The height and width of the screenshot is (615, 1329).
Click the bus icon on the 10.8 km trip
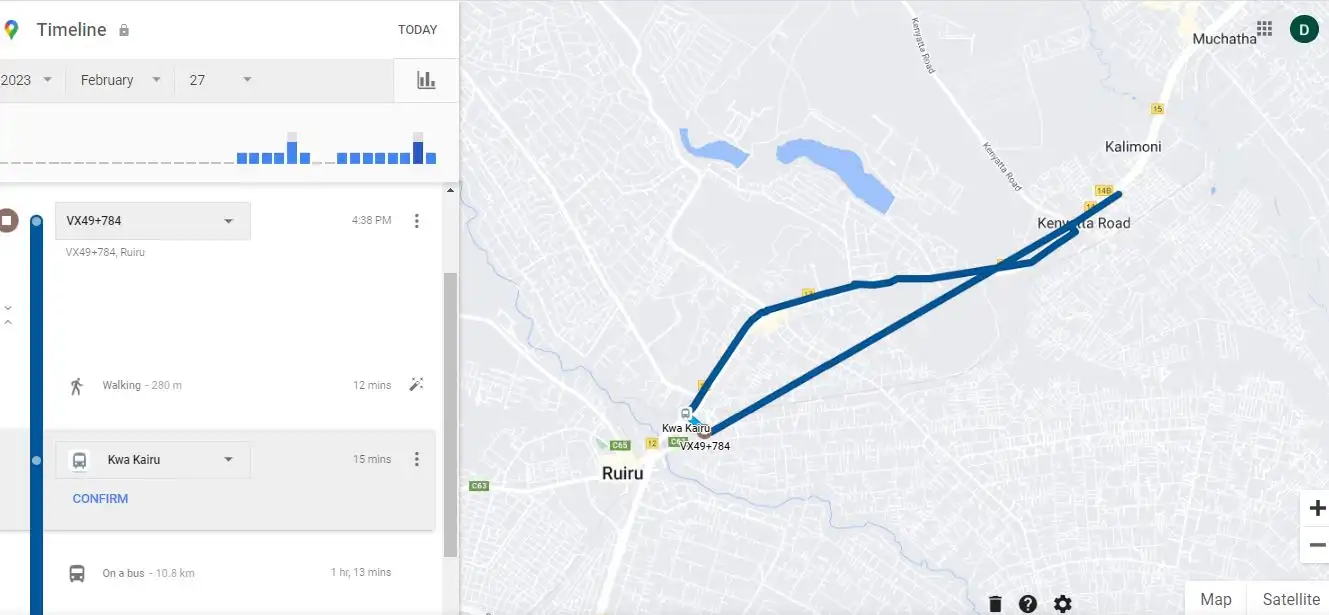77,572
